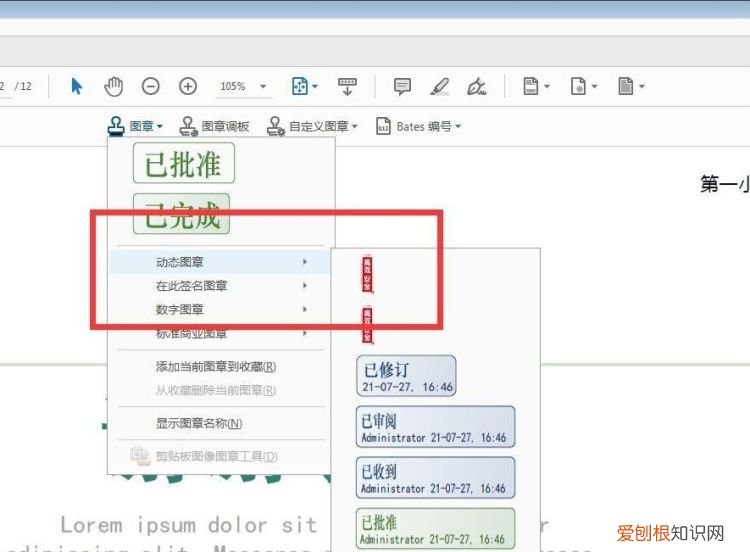Image resolution: width=750 pixels, height=552 pixels.
Task: Click 显示图章名称(N) menu entry
Action: click(x=199, y=424)
